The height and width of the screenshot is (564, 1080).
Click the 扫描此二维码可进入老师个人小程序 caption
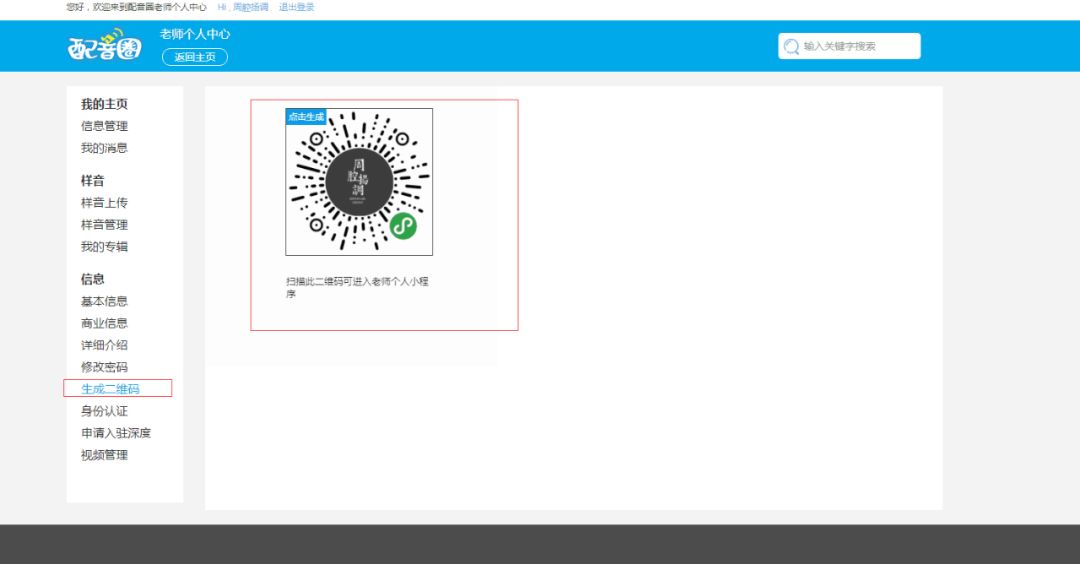[x=357, y=287]
